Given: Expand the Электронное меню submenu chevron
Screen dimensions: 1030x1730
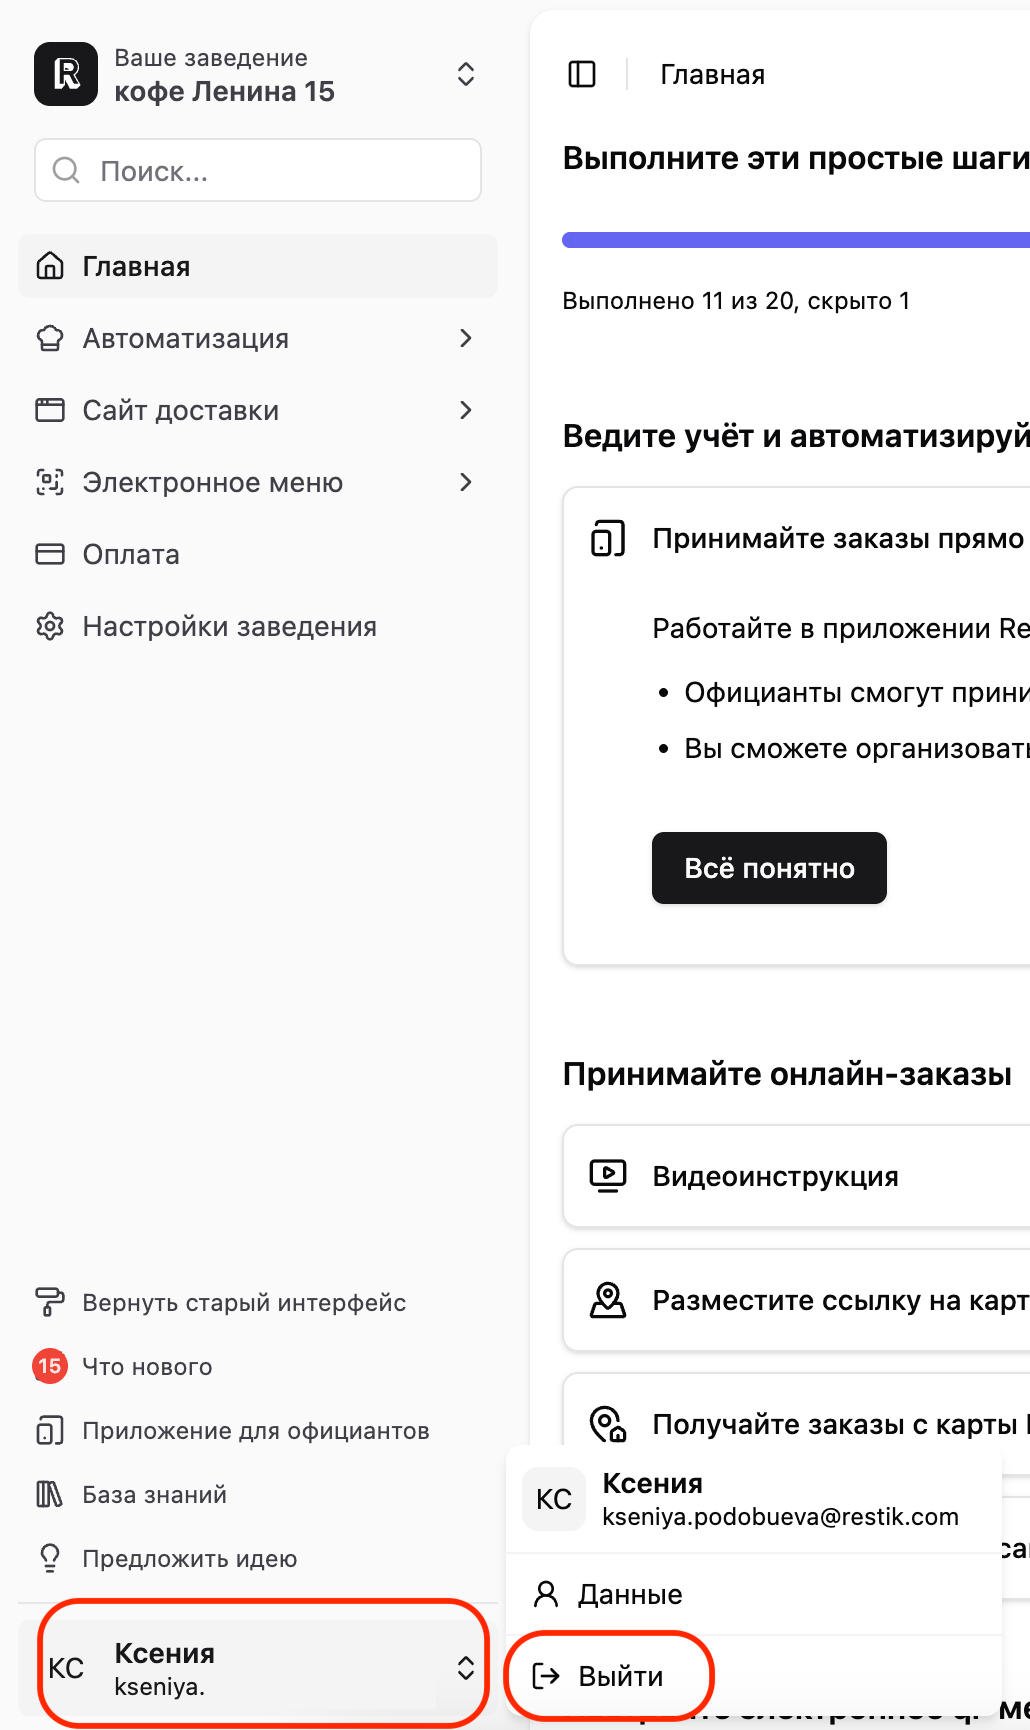Looking at the screenshot, I should tap(465, 482).
